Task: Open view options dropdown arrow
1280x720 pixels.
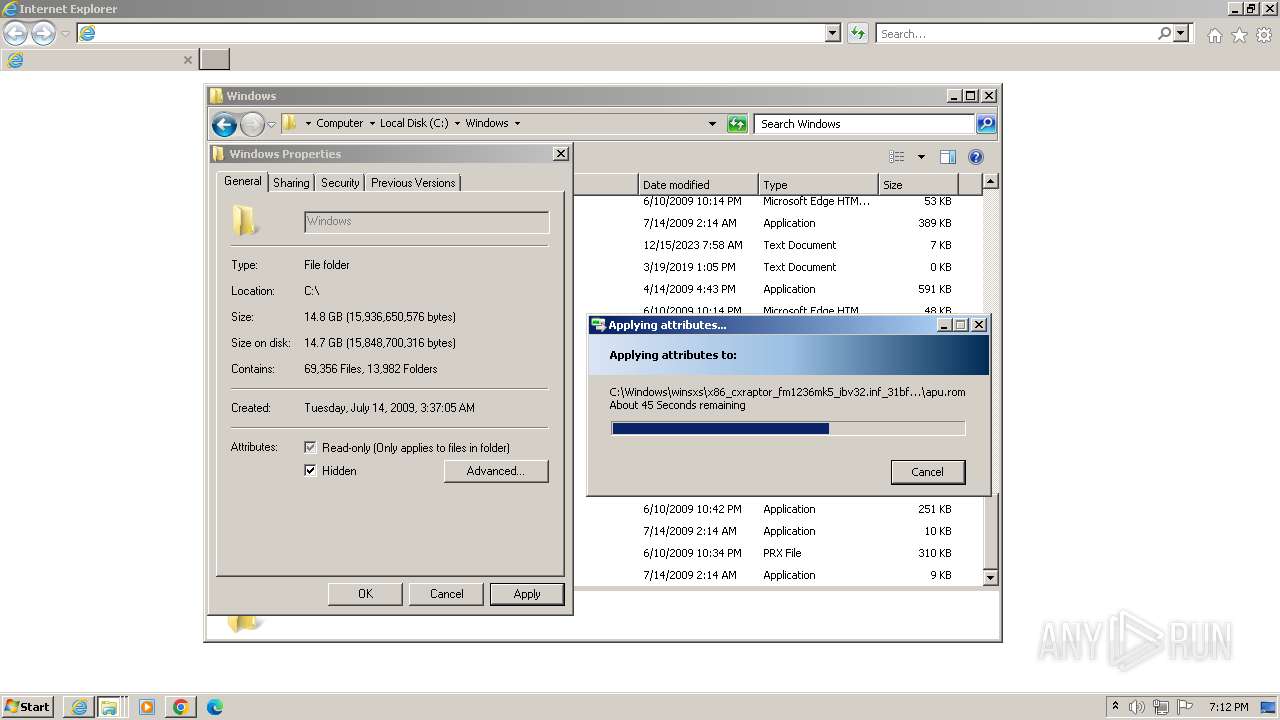Action: click(x=921, y=157)
